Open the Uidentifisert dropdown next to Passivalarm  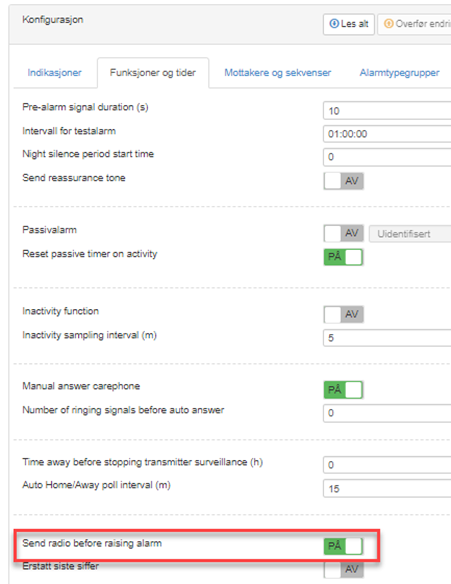pos(410,234)
